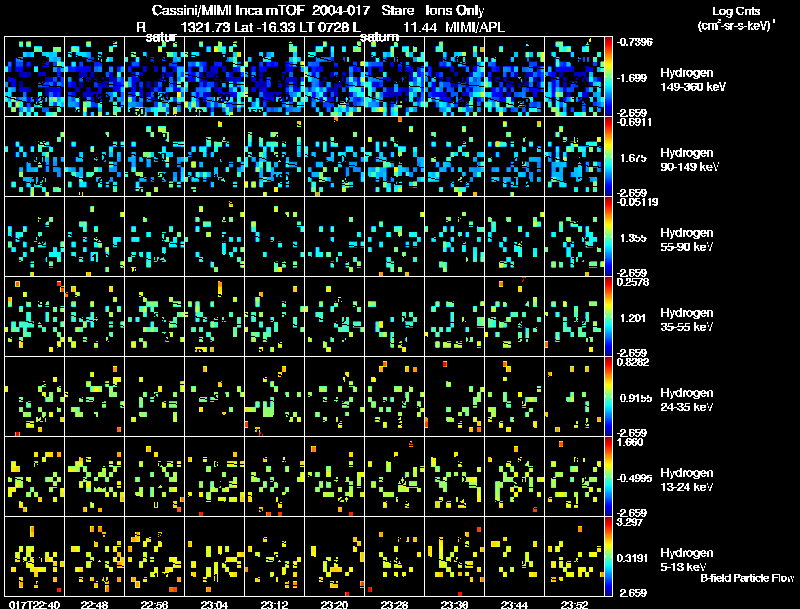The image size is (800, 609).
Task: Open the 90-149 keV panel at 23:20
Action: [334, 157]
